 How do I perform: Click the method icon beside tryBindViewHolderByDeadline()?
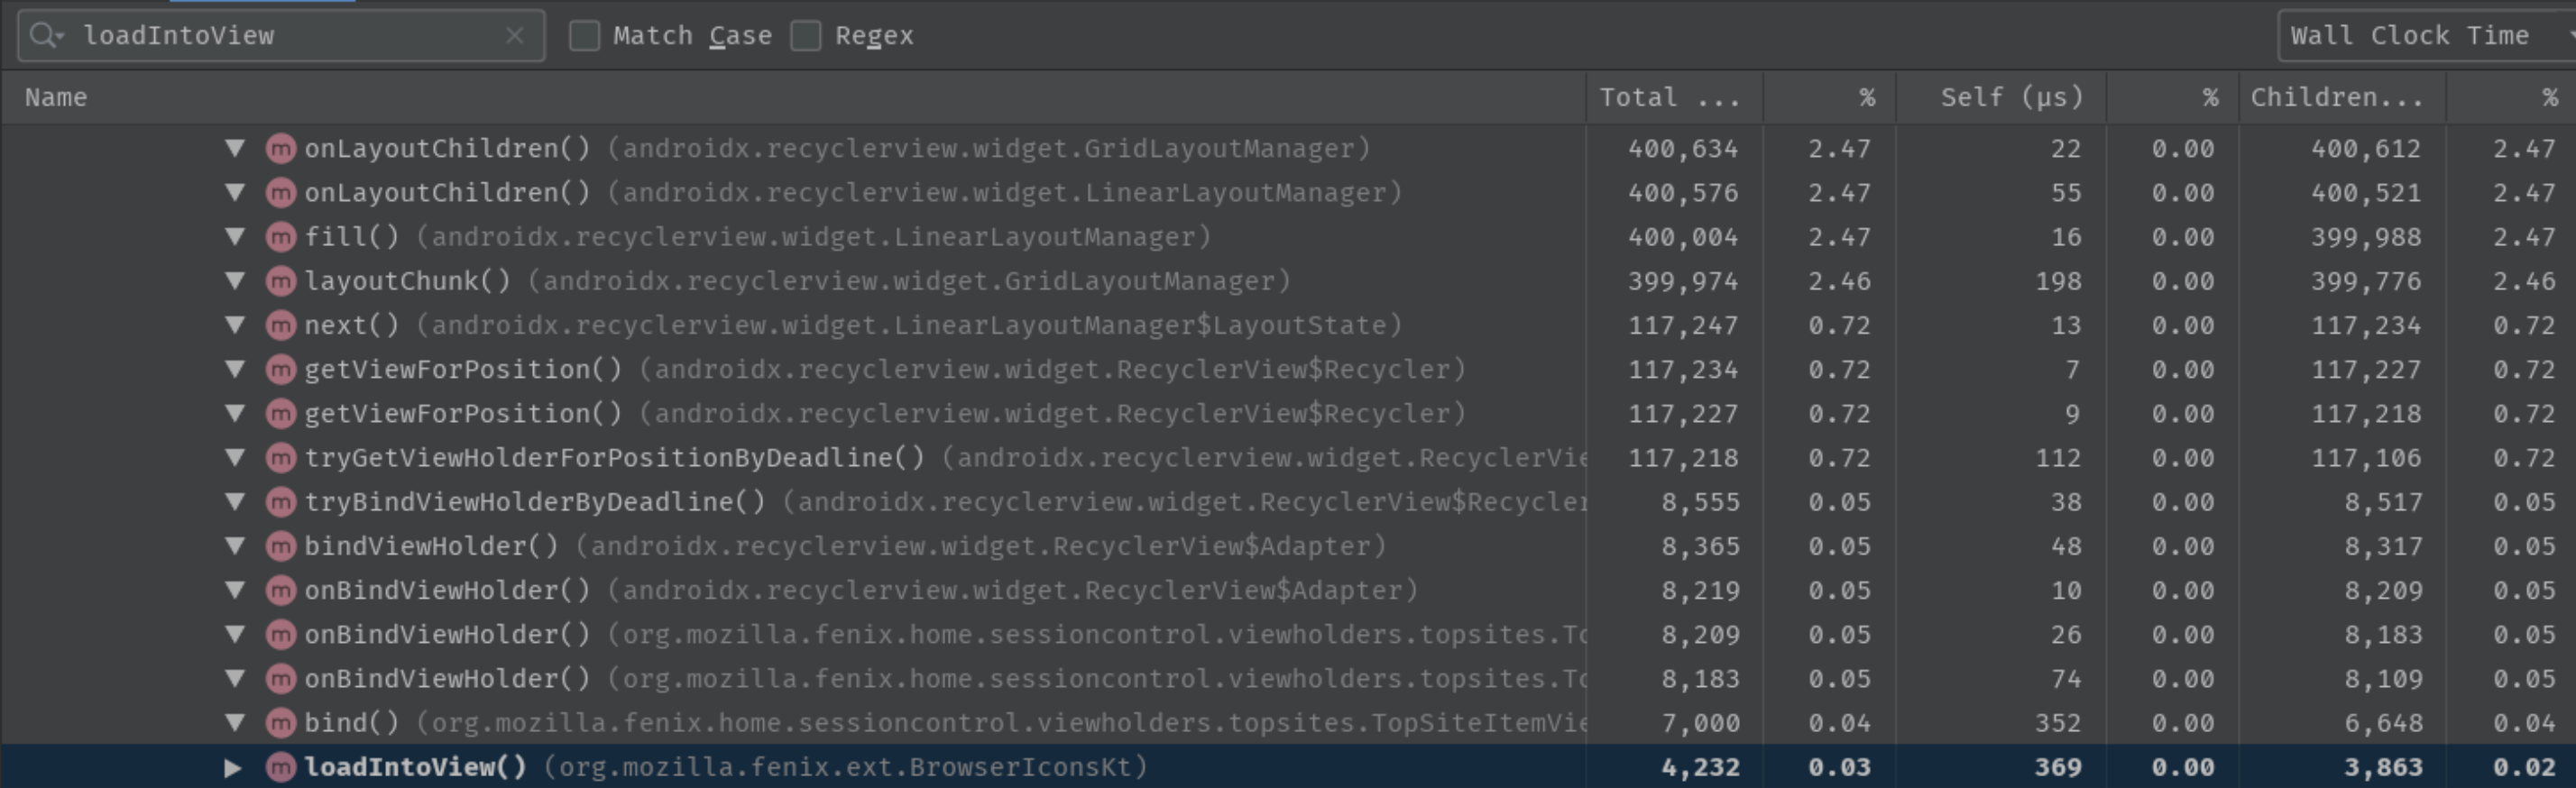[281, 502]
